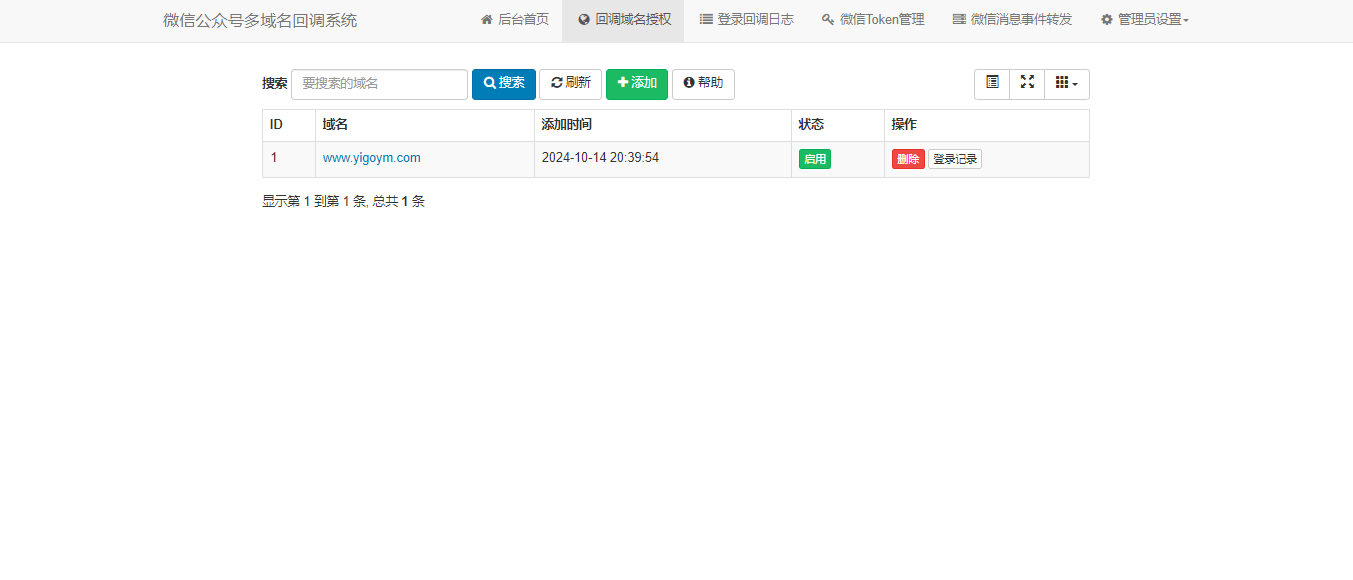Click inside the domain search input field
Viewport: 1353px width, 580px height.
click(378, 84)
